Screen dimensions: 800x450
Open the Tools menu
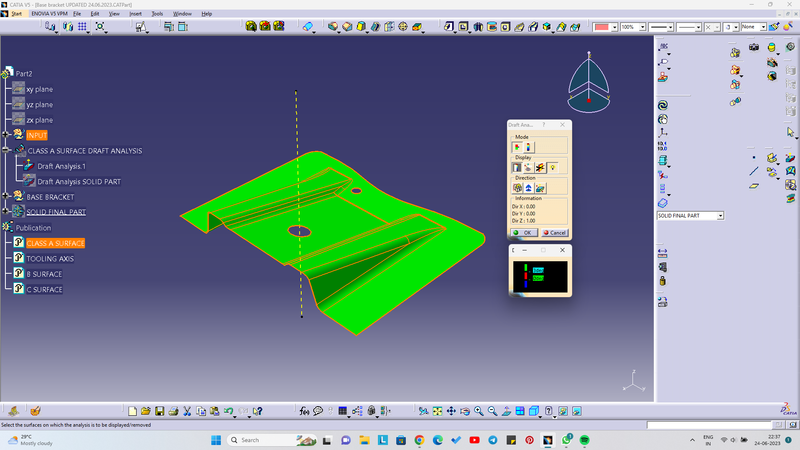tap(157, 14)
